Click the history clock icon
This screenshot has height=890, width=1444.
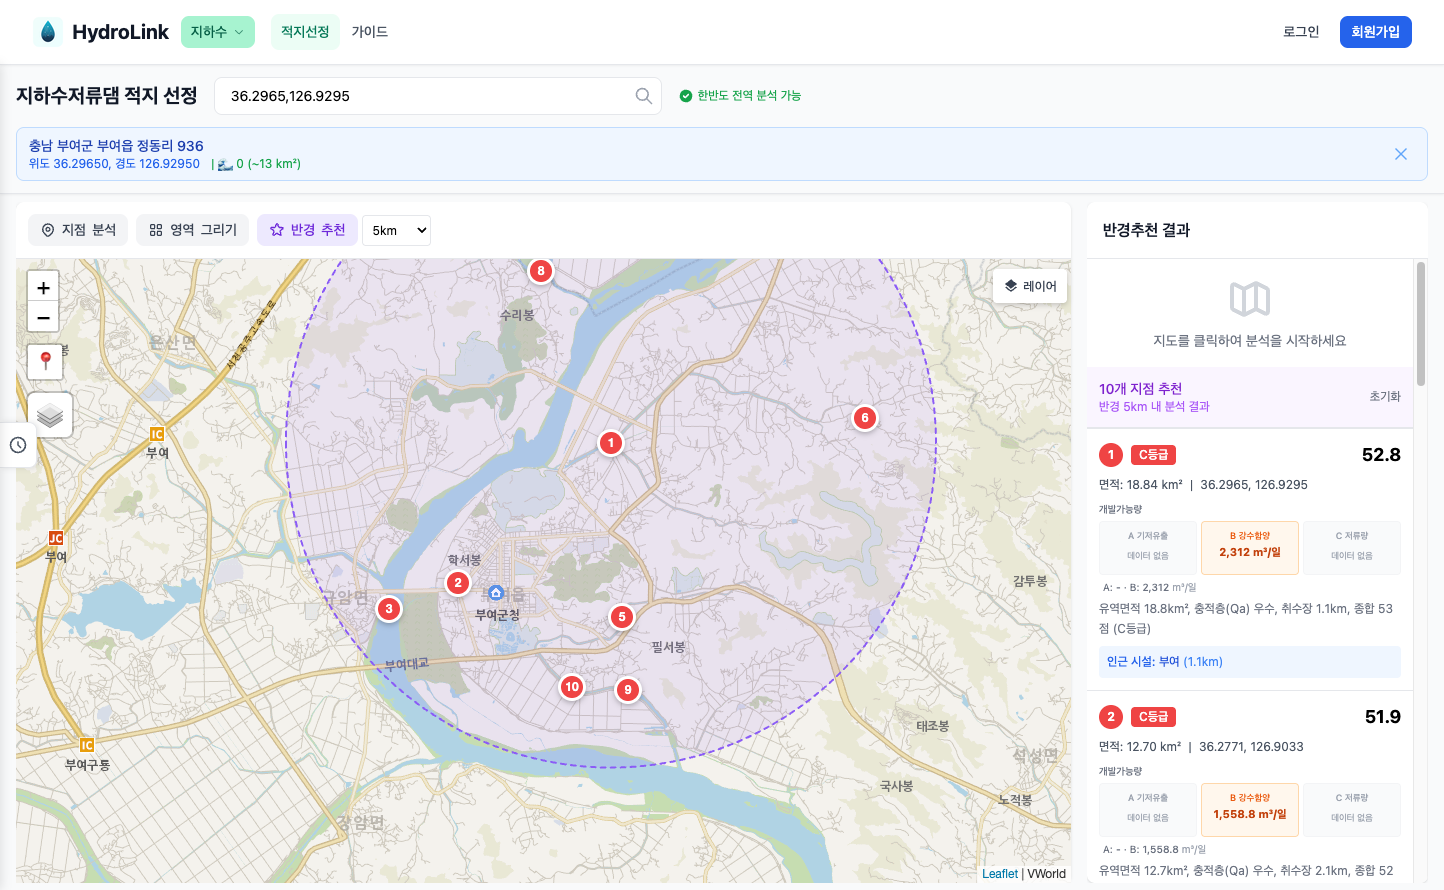point(18,445)
